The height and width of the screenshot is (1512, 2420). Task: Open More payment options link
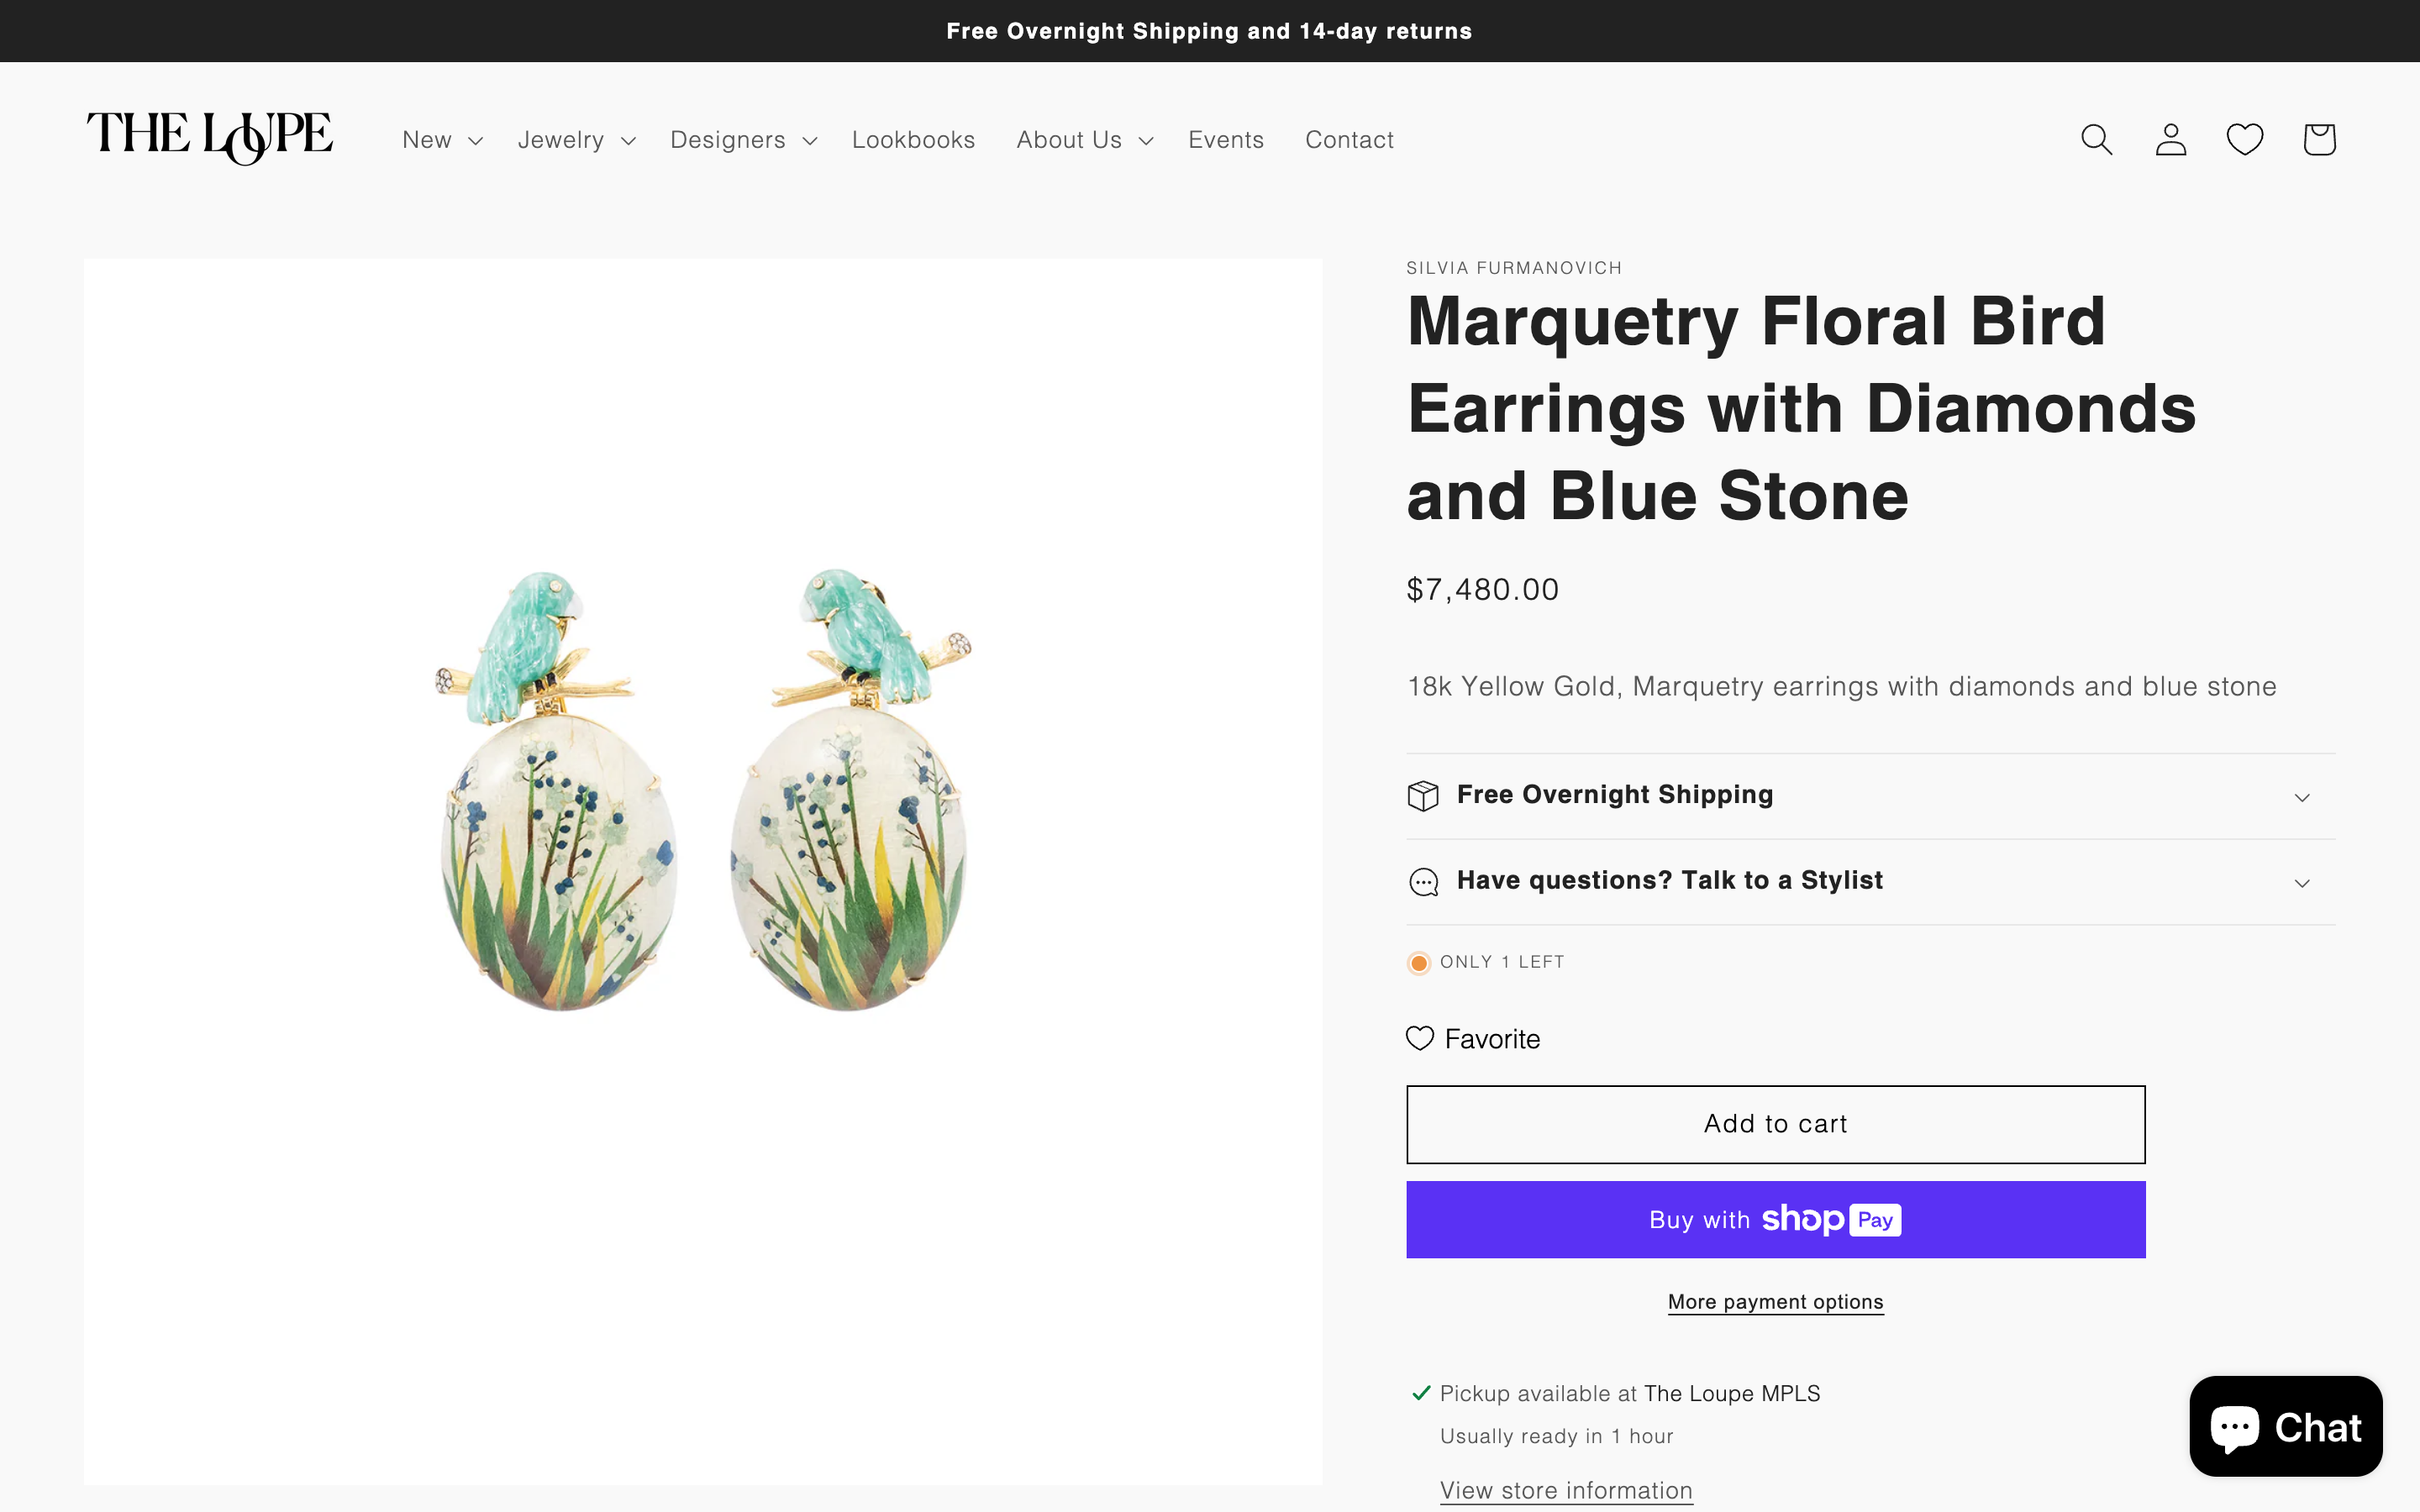pos(1775,1301)
